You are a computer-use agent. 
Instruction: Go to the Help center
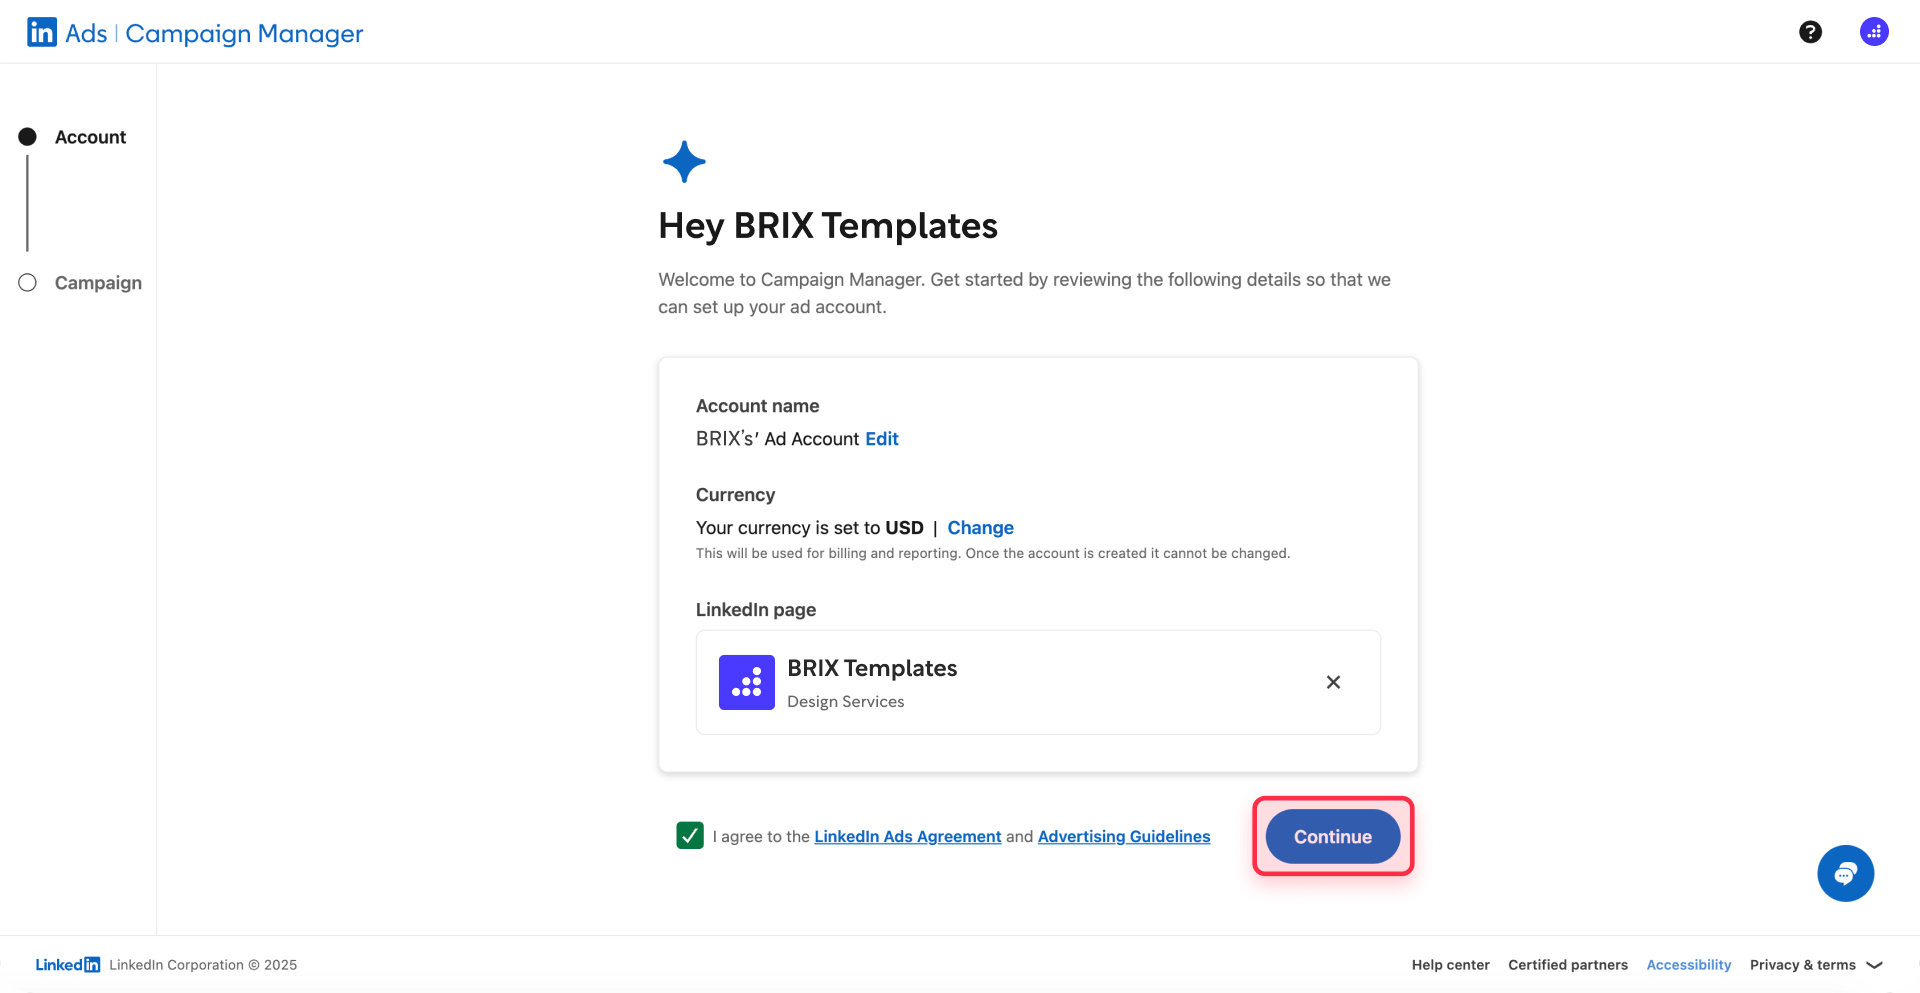1450,964
